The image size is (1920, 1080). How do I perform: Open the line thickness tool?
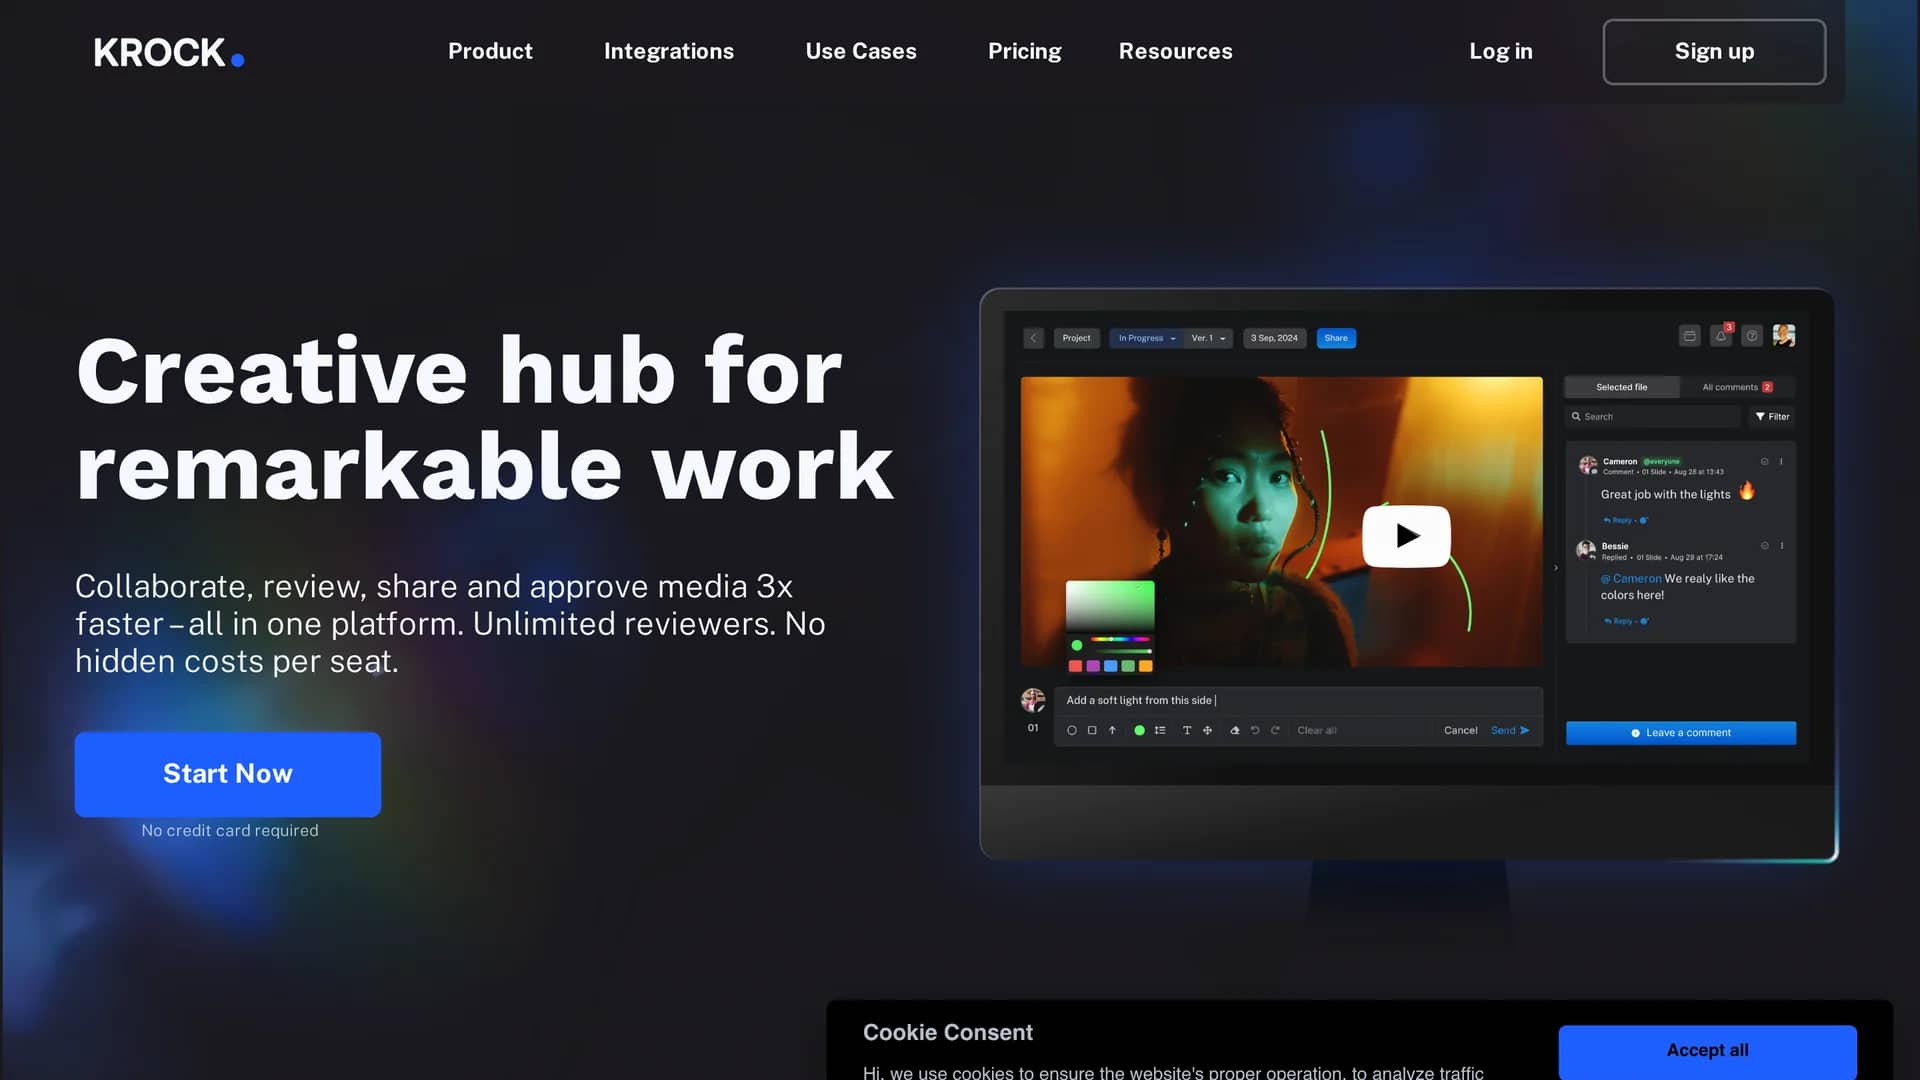point(1160,730)
